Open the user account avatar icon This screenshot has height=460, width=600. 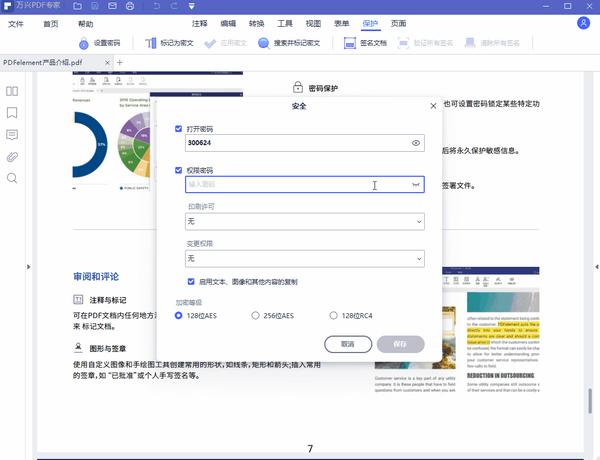[583, 23]
